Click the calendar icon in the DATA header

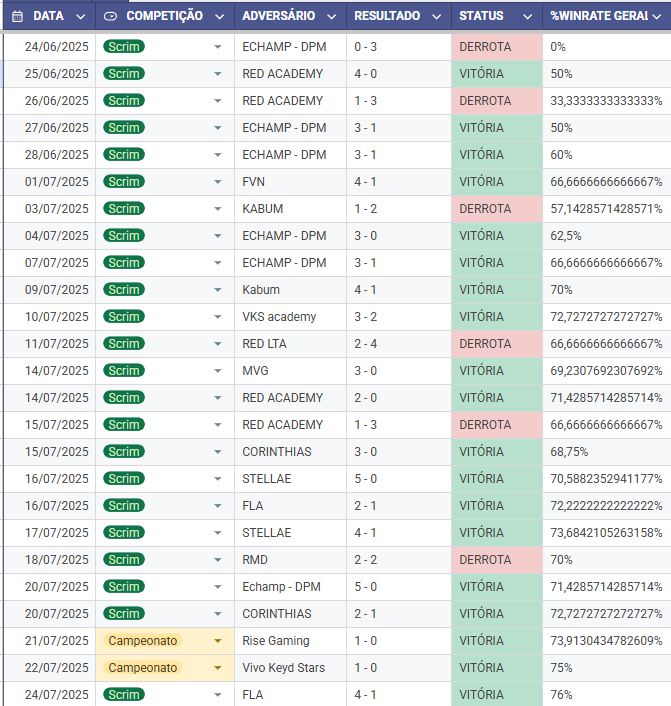point(17,17)
